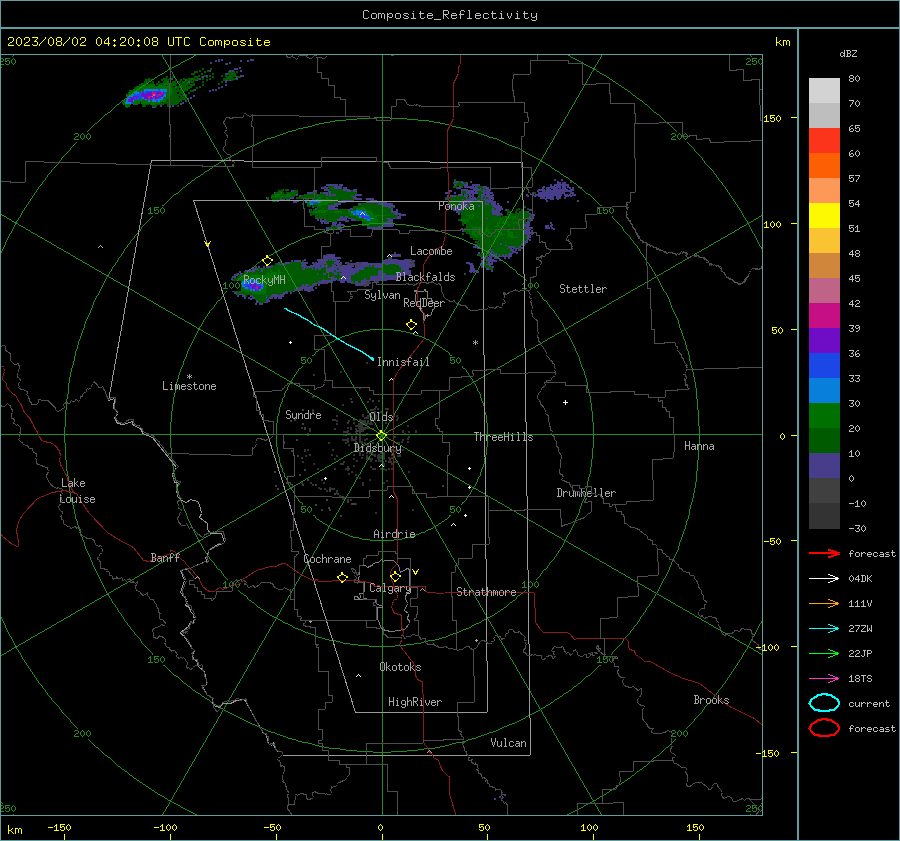Select the HighRiver label
900x841 pixels.
pyautogui.click(x=415, y=702)
